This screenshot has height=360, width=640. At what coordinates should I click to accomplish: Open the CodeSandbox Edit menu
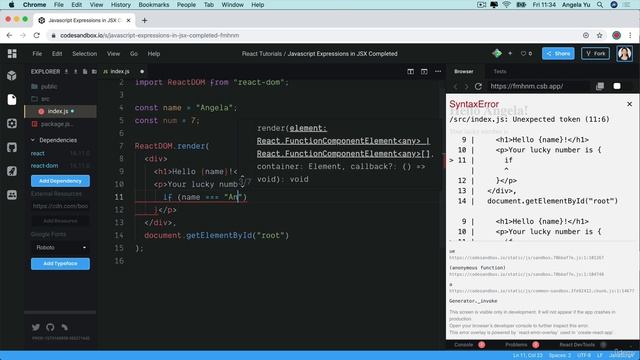click(57, 53)
